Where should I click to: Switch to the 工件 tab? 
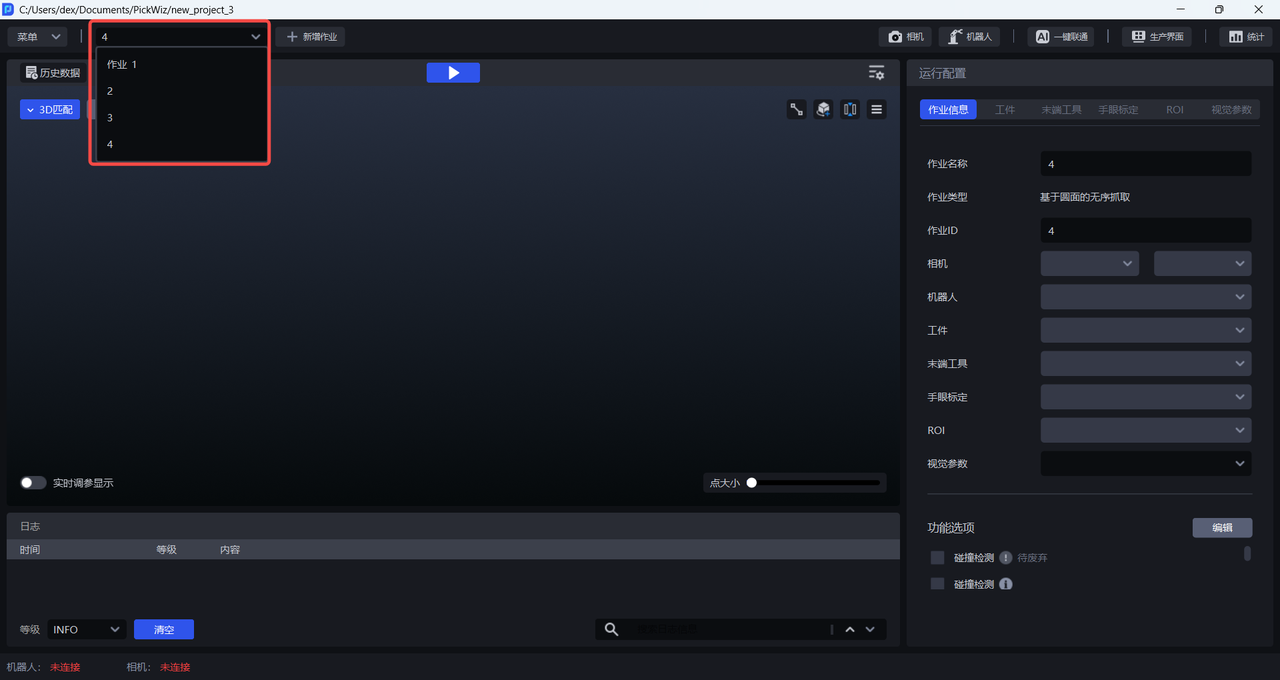[x=1005, y=110]
